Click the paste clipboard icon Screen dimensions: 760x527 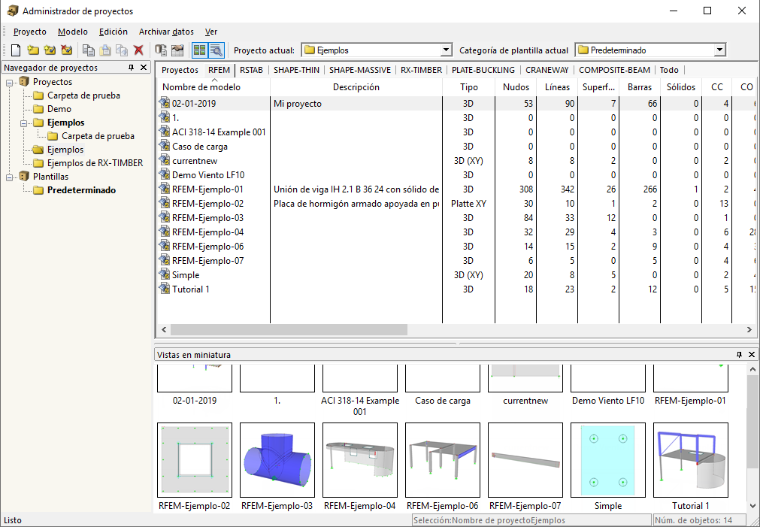coord(105,50)
